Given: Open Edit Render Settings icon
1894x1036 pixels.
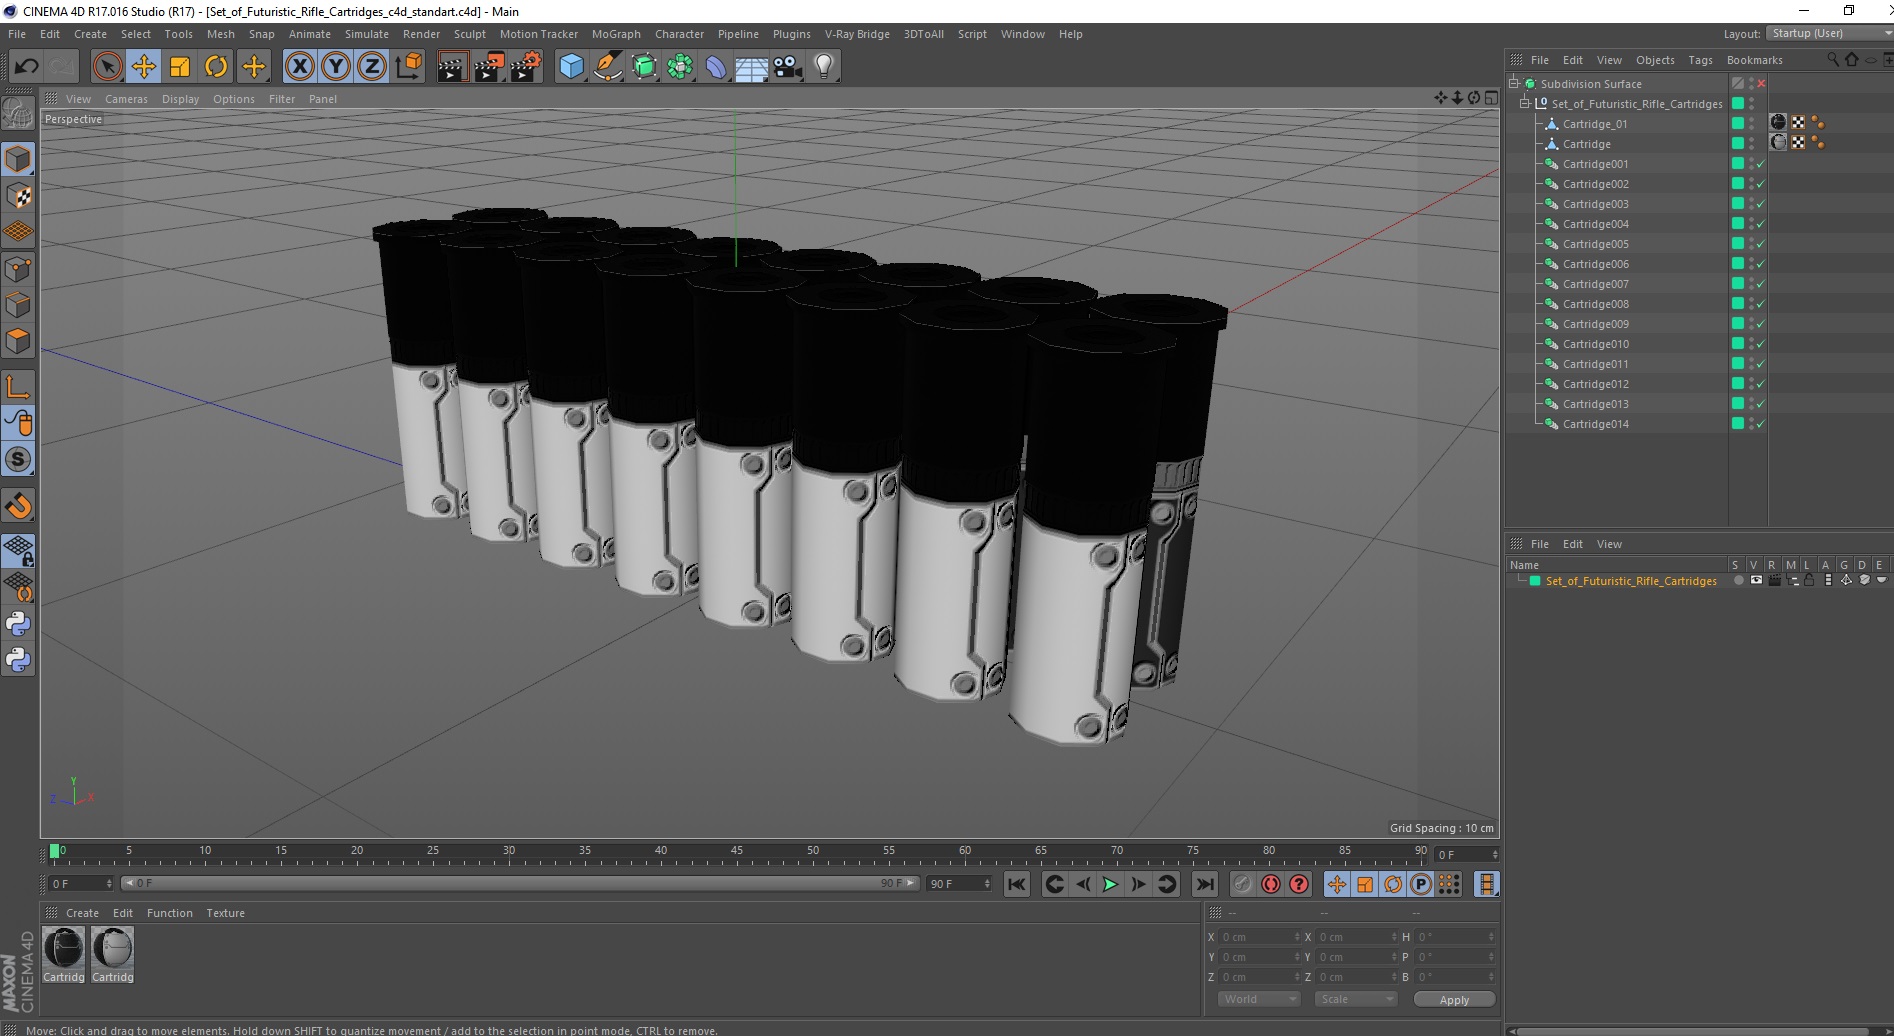Looking at the screenshot, I should 526,67.
